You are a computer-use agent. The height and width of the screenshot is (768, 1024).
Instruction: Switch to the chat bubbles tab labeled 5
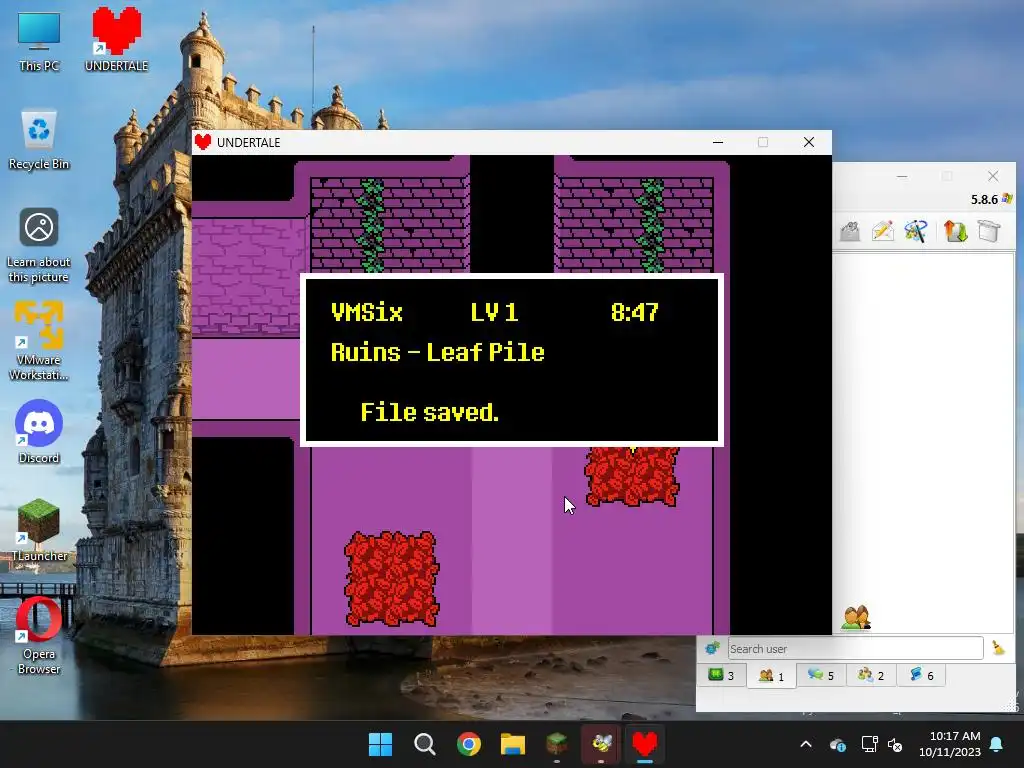[x=821, y=675]
